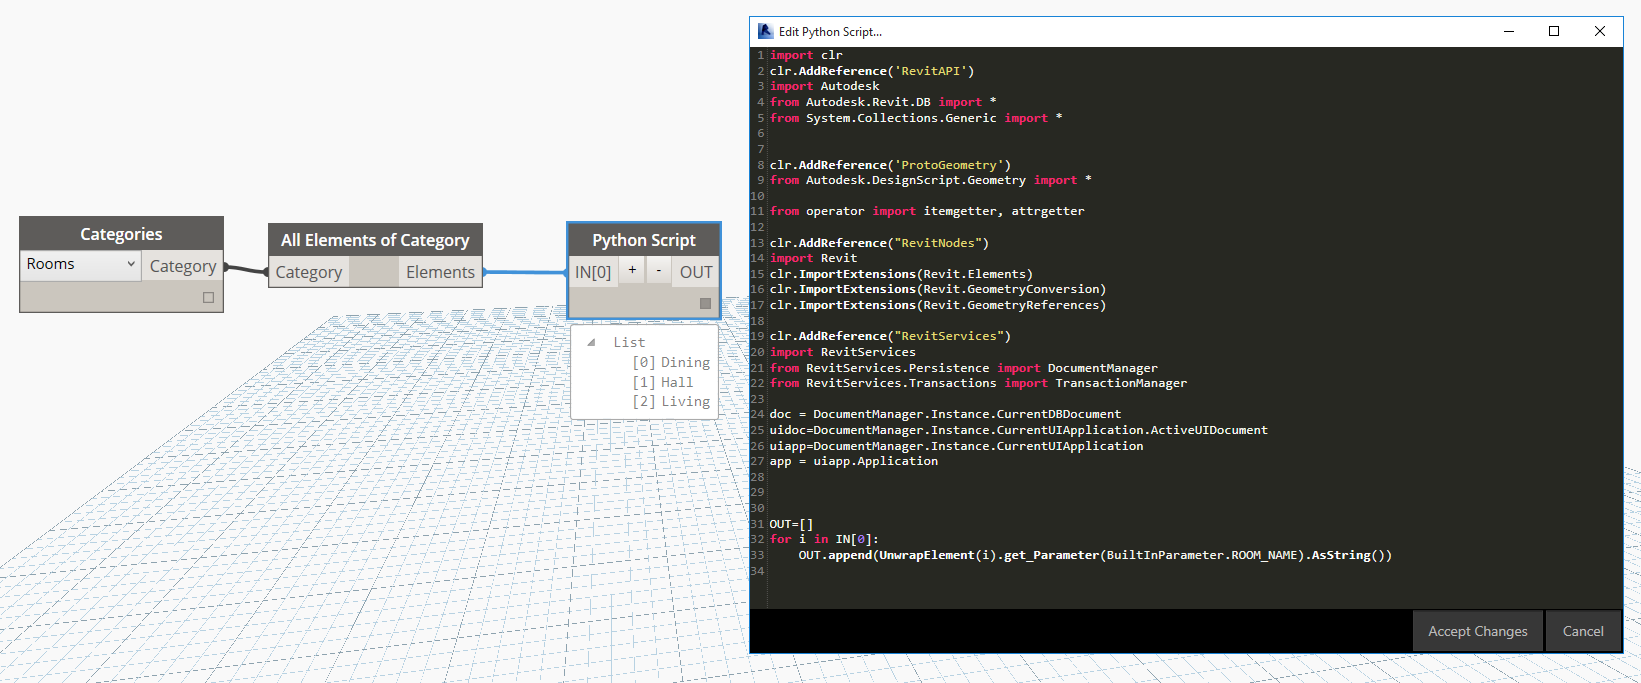Click the uidoc assignment line
The image size is (1641, 683).
1018,430
